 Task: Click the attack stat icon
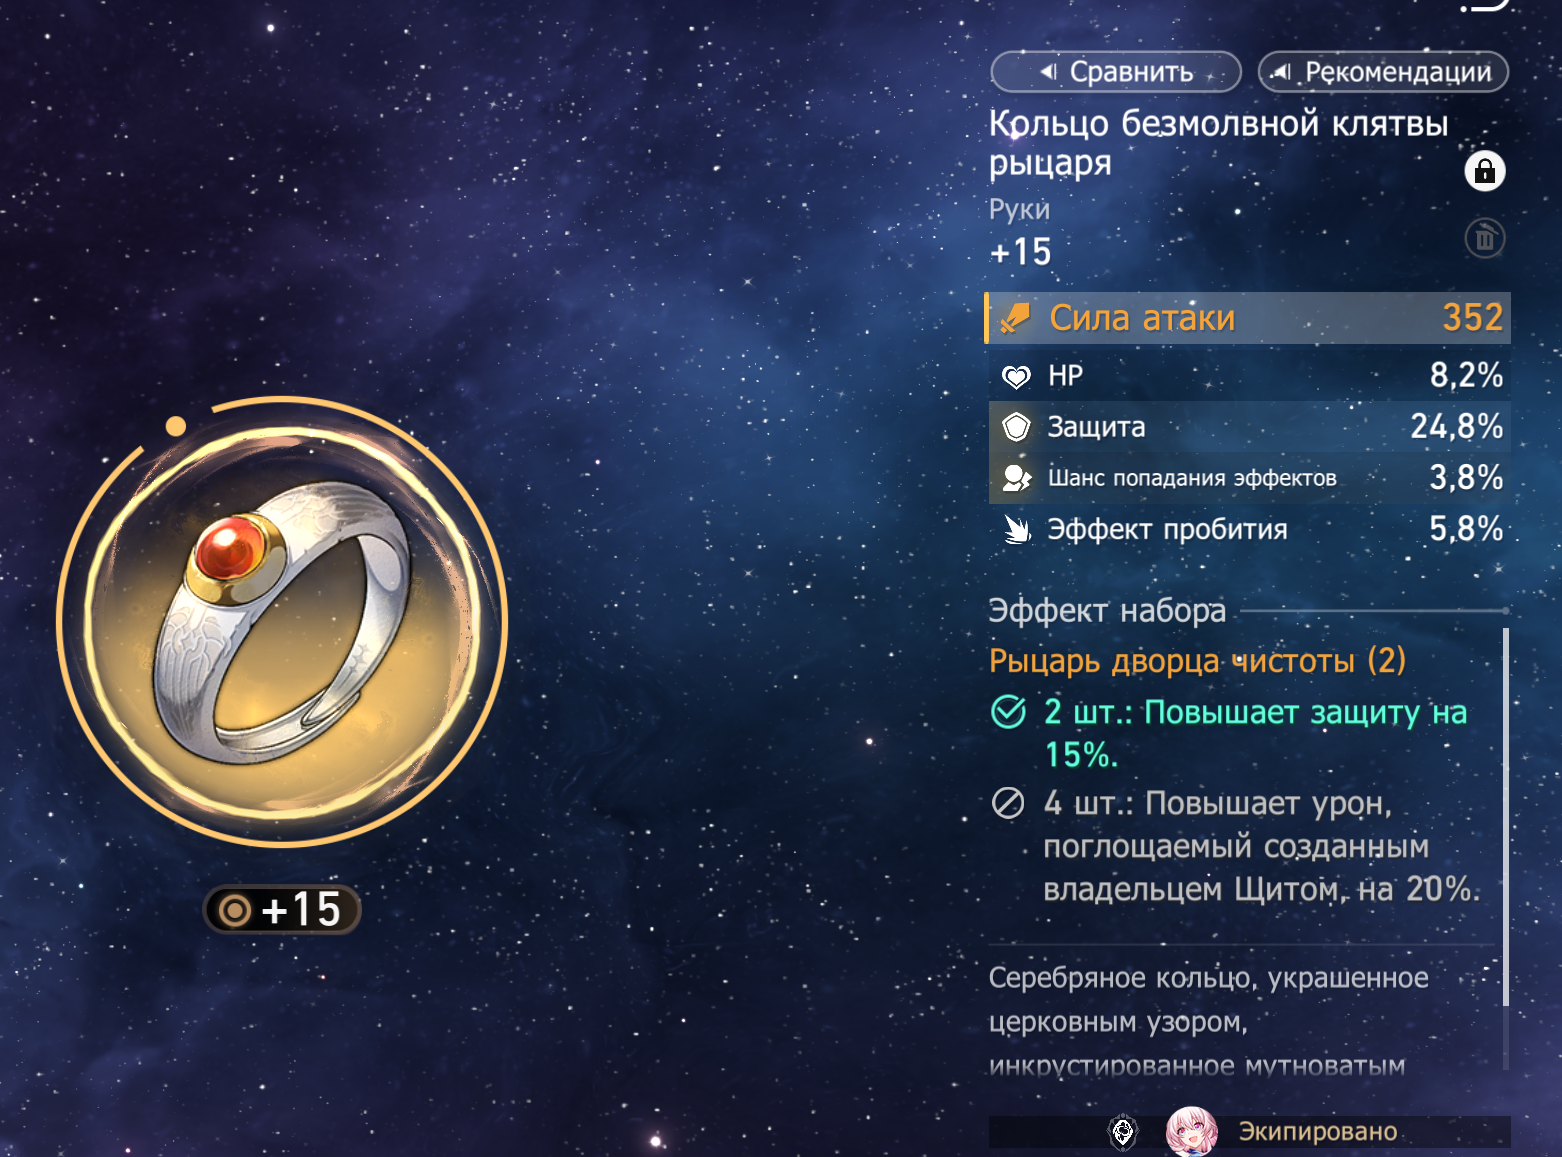tap(1016, 318)
